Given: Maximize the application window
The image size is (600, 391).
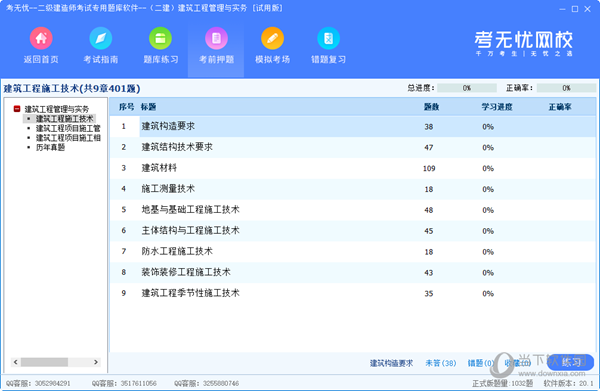Looking at the screenshot, I should pyautogui.click(x=575, y=9).
